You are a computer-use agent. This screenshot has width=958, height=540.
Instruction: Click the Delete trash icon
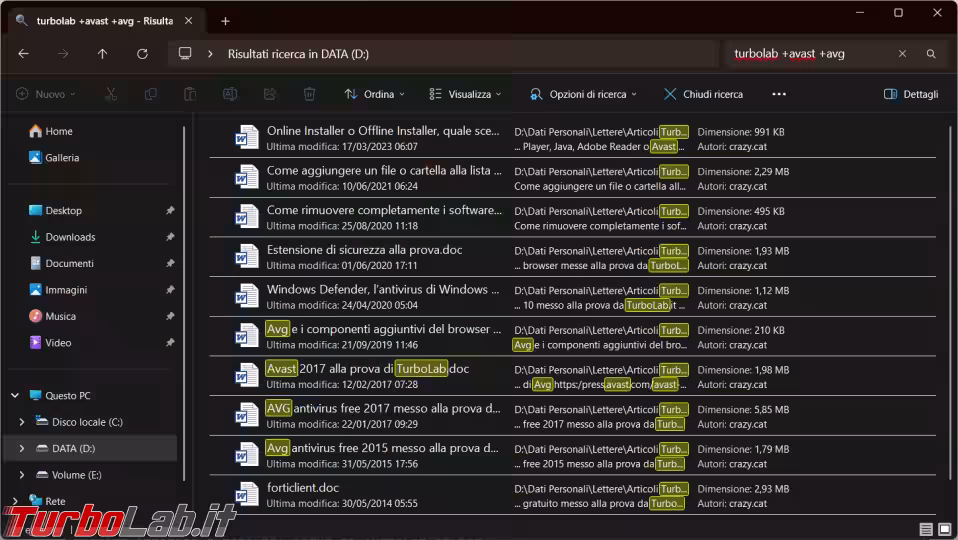309,94
